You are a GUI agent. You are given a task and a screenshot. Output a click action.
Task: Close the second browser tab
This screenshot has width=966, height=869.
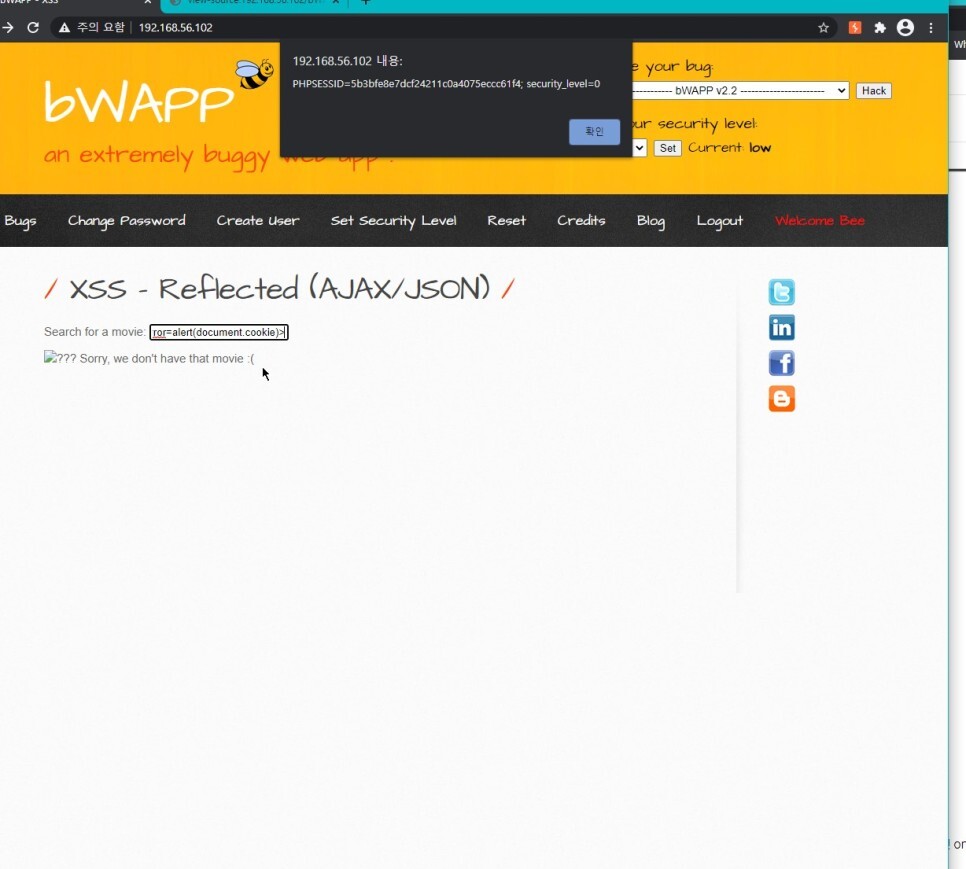336,2
